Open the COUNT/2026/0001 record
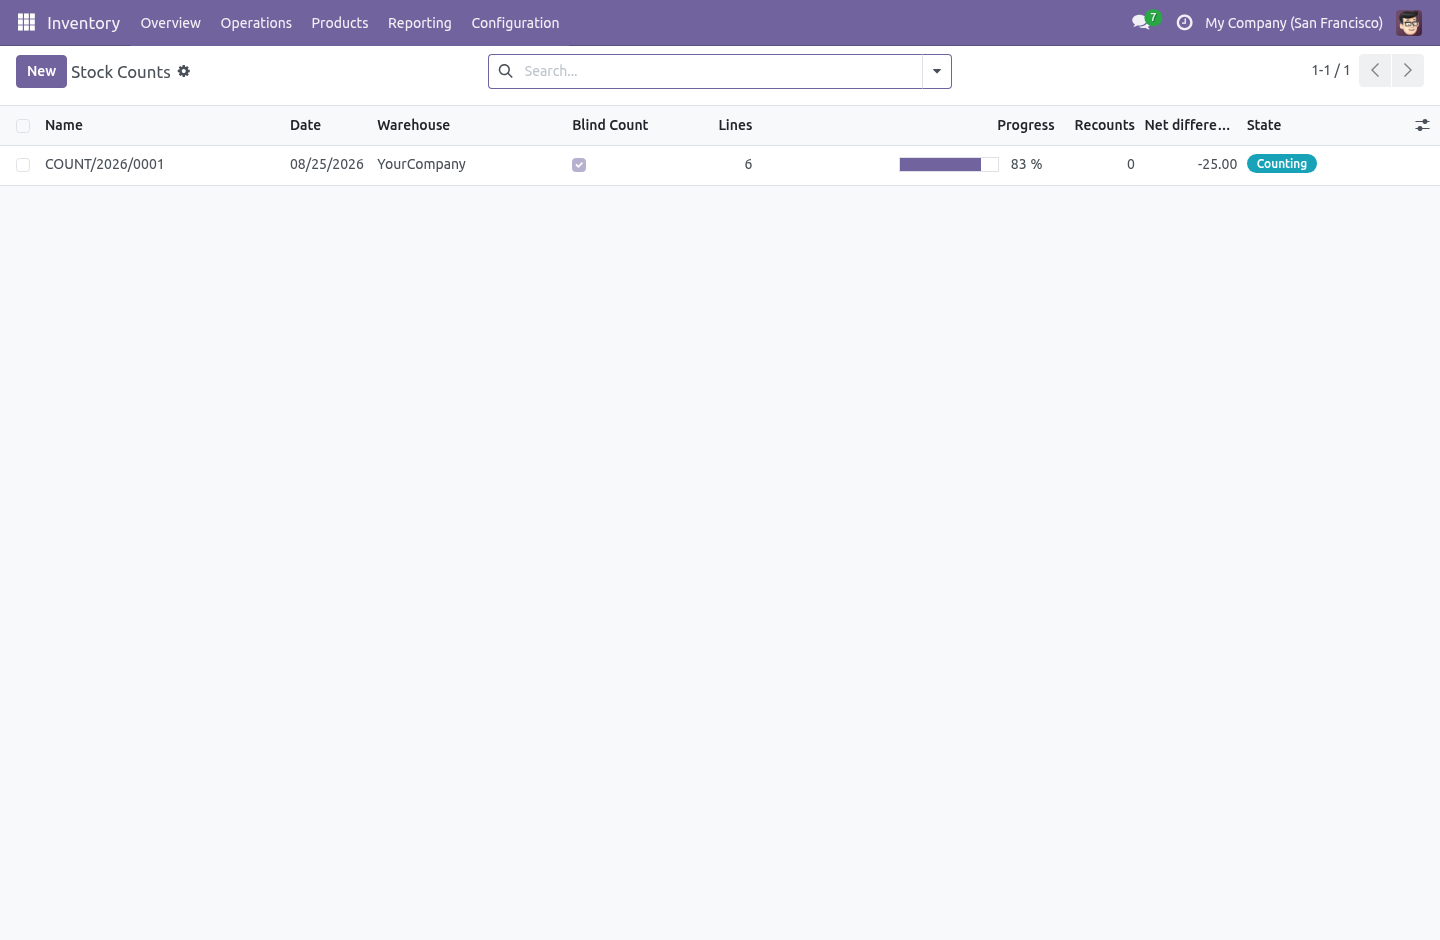This screenshot has width=1440, height=940. click(104, 164)
